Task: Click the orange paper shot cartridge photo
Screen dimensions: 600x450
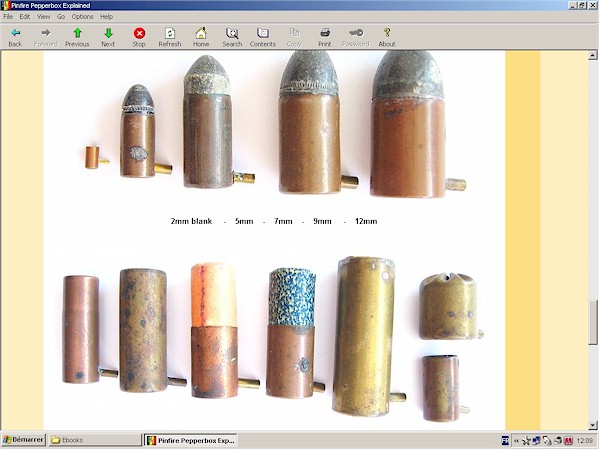Action: tap(224, 330)
